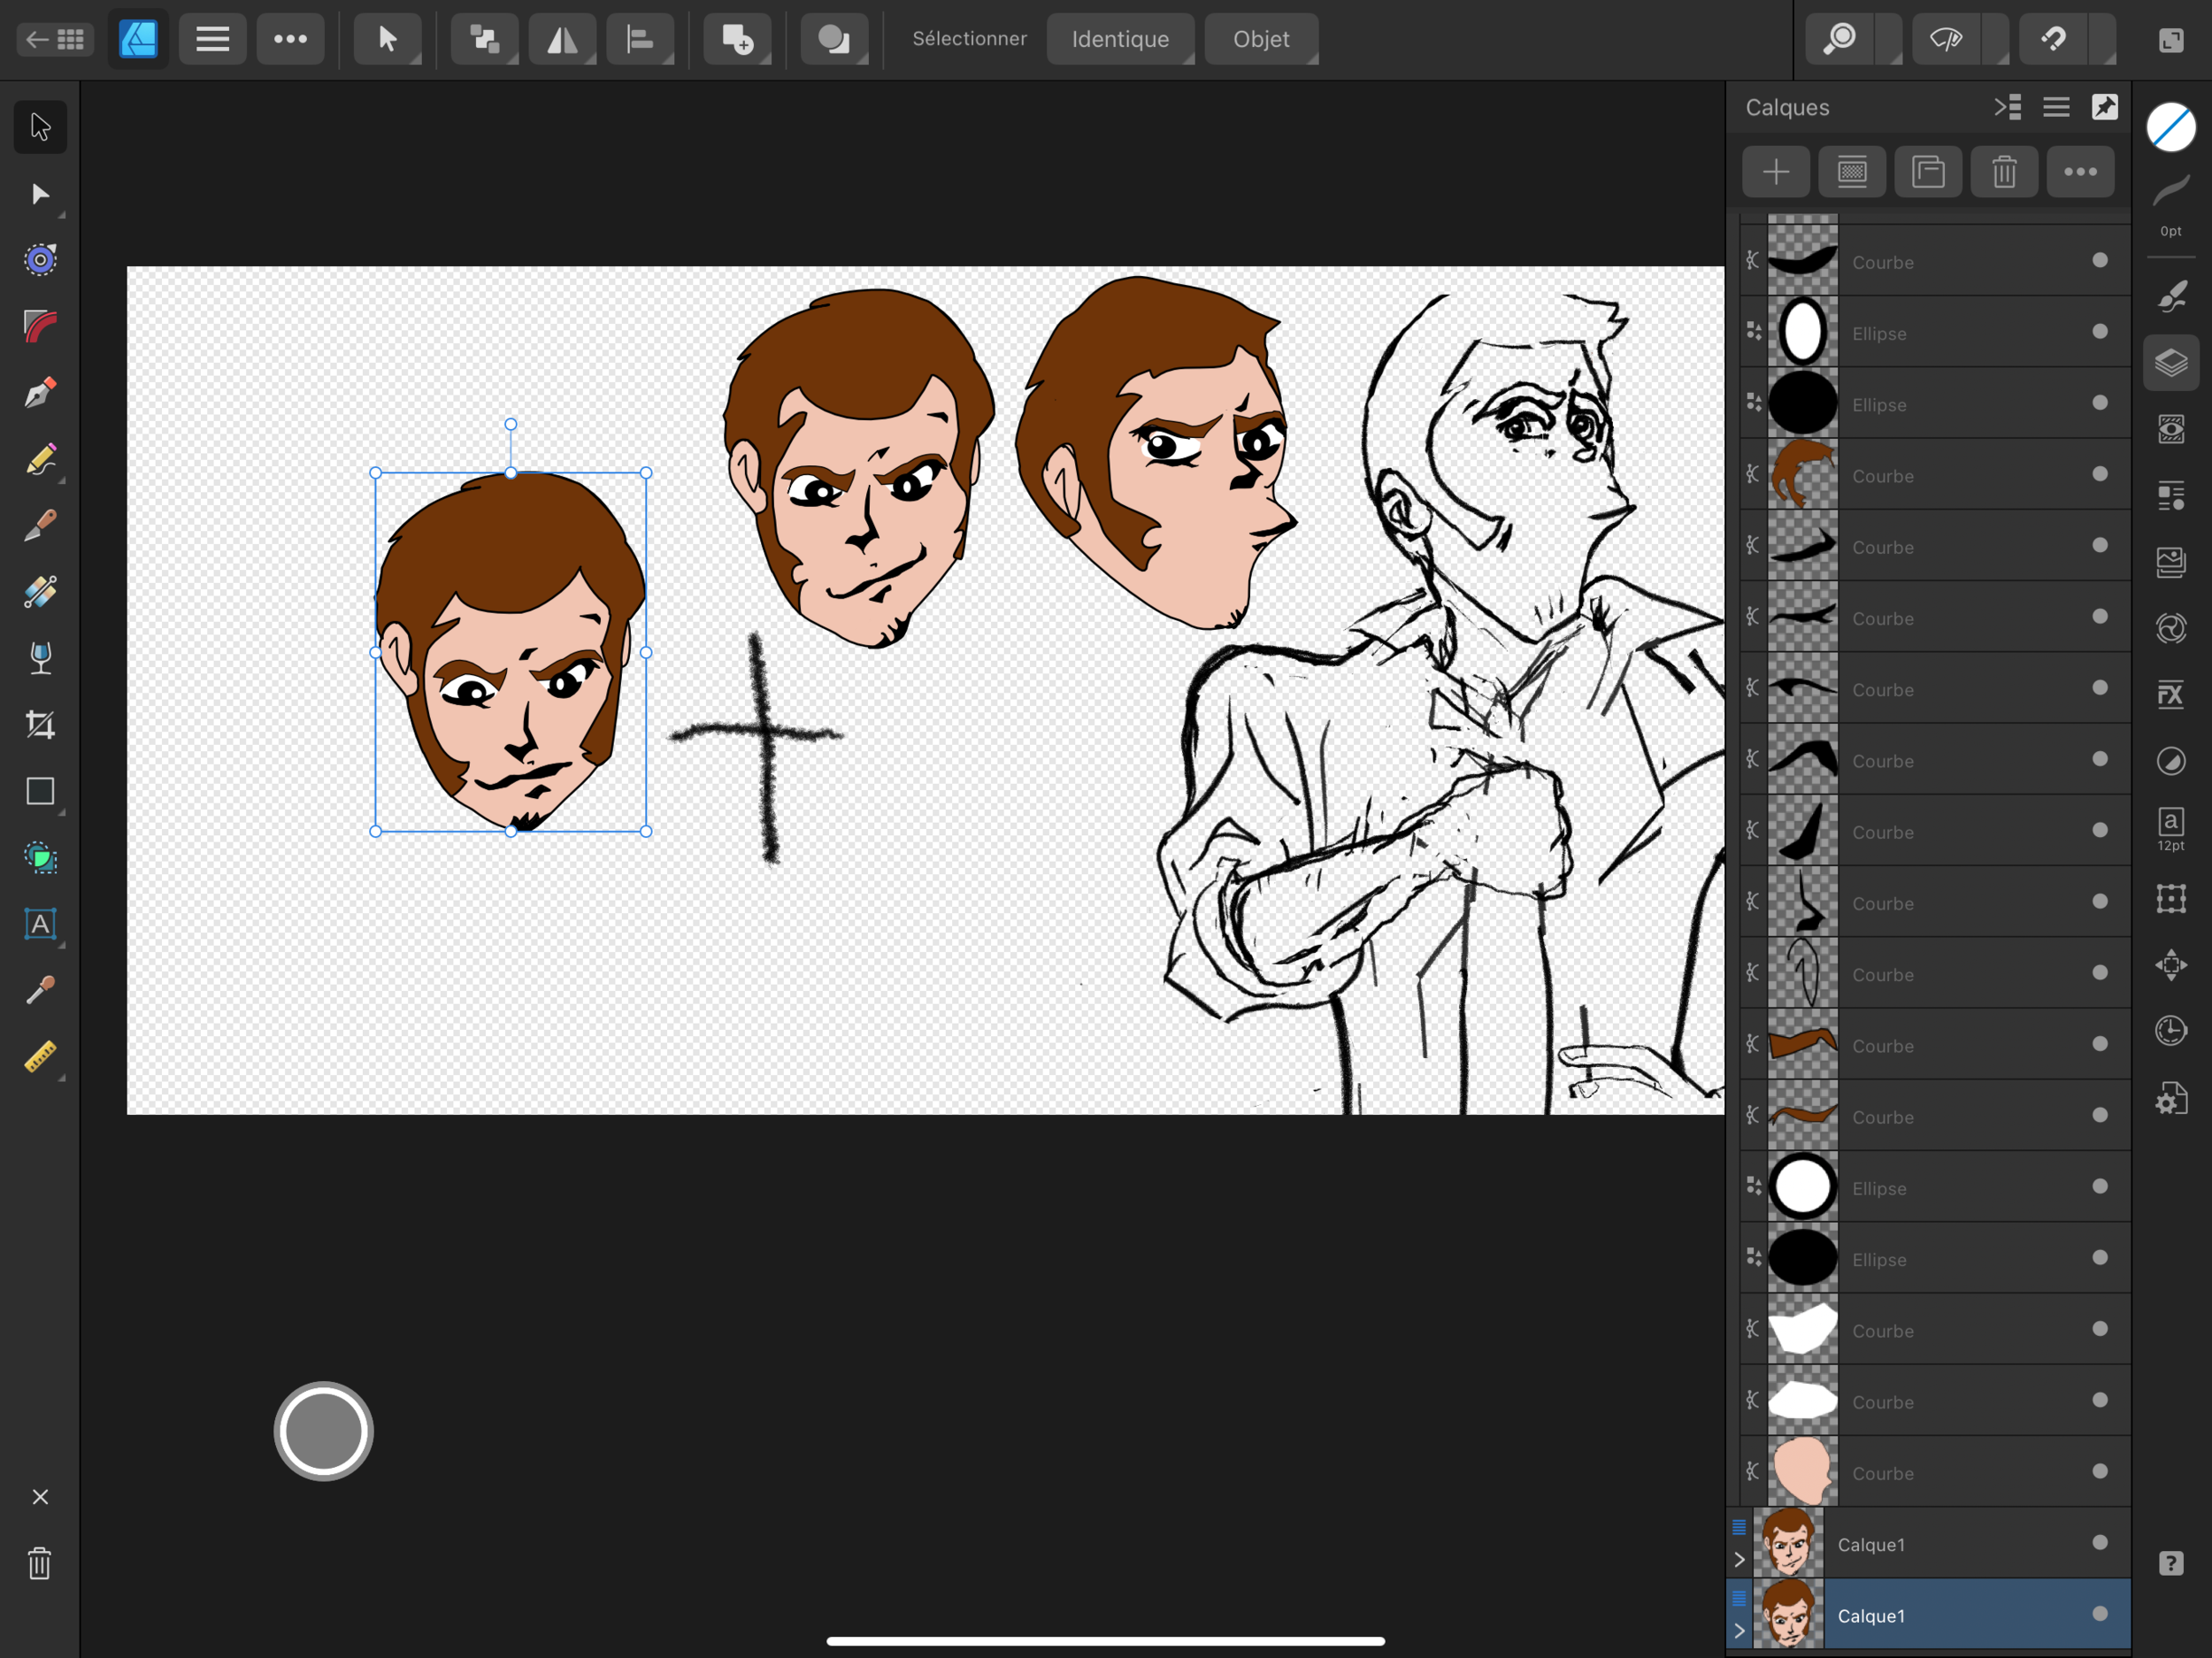Open the hamburger document menu
This screenshot has height=1658, width=2212.
212,39
